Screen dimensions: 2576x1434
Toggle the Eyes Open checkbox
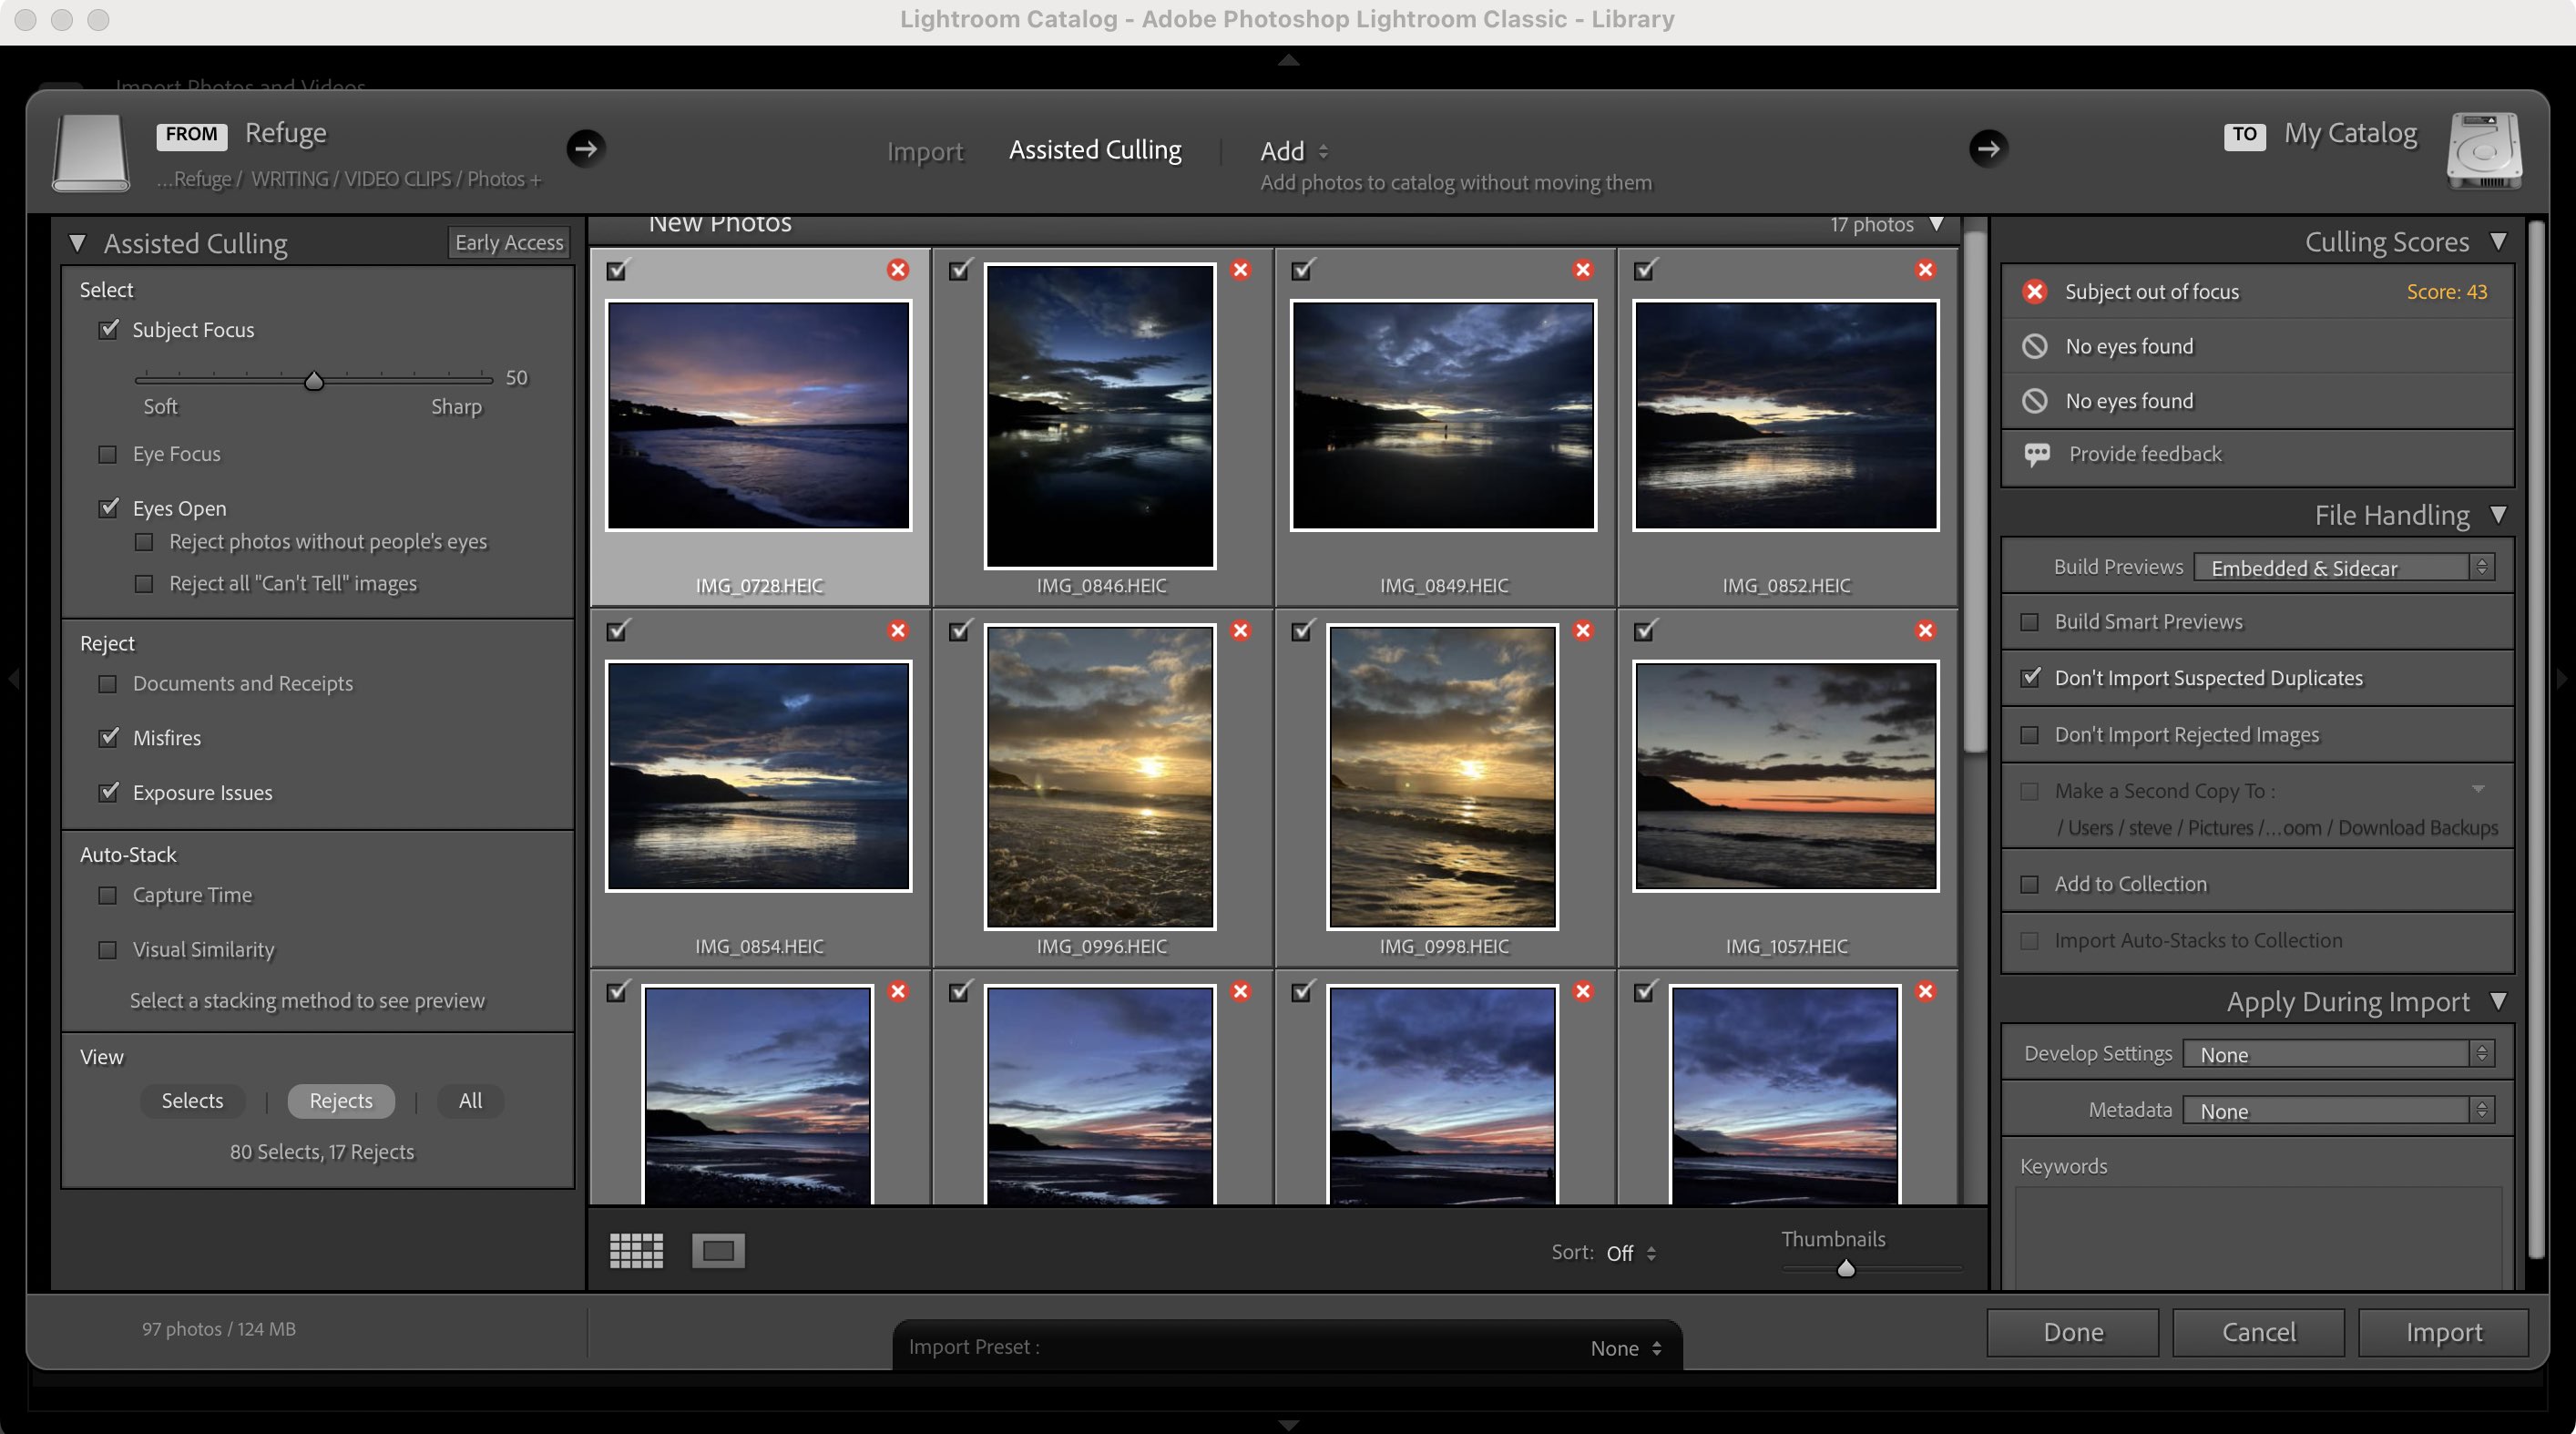tap(108, 508)
